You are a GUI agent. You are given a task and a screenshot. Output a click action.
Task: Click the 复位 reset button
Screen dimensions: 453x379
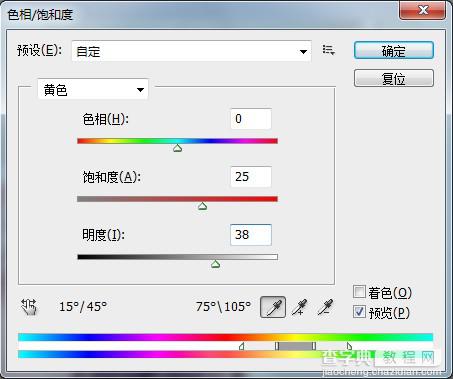[394, 79]
